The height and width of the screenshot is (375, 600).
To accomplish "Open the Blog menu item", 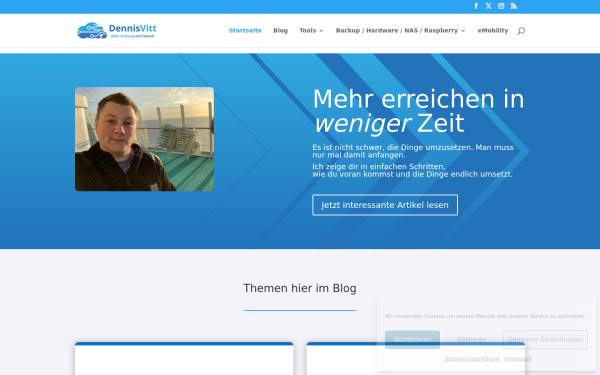I will (x=280, y=30).
